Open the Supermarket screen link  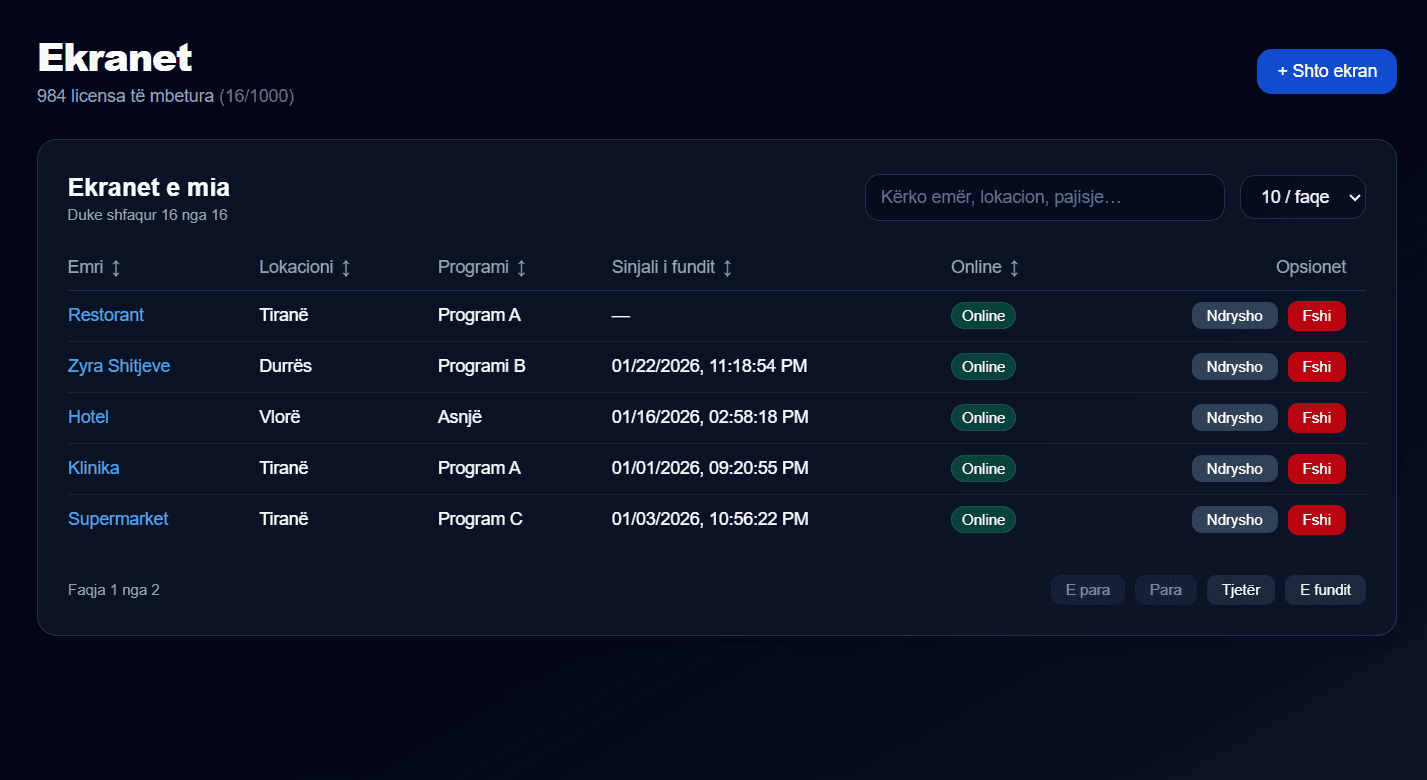[118, 519]
